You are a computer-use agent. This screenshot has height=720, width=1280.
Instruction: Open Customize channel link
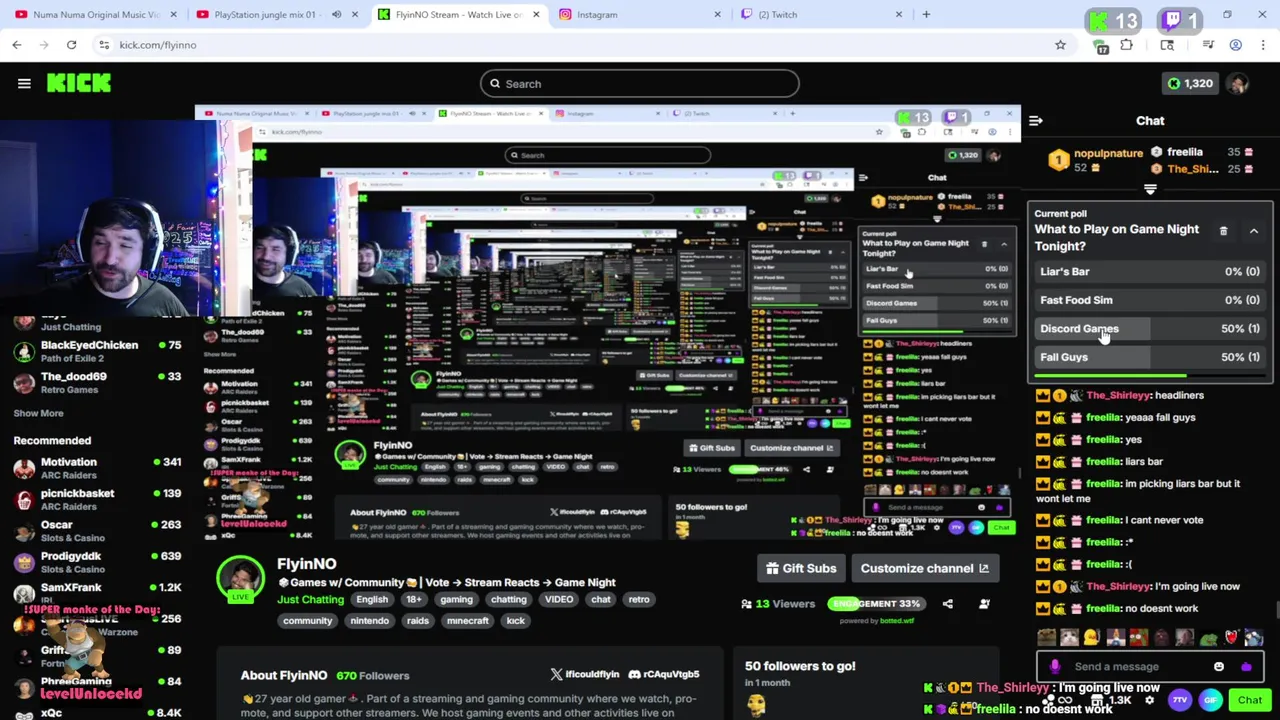[x=924, y=569]
